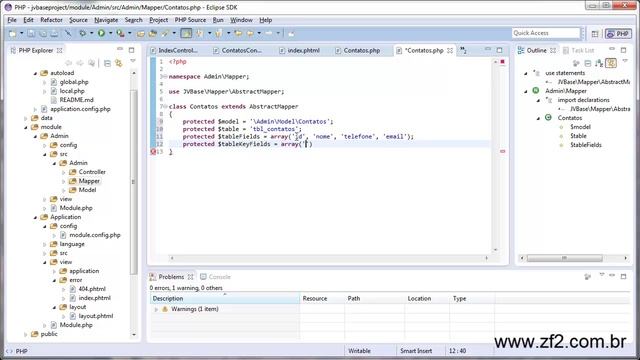The image size is (640, 360).
Task: Maximize the PHP Explorer panel
Action: (x=131, y=50)
